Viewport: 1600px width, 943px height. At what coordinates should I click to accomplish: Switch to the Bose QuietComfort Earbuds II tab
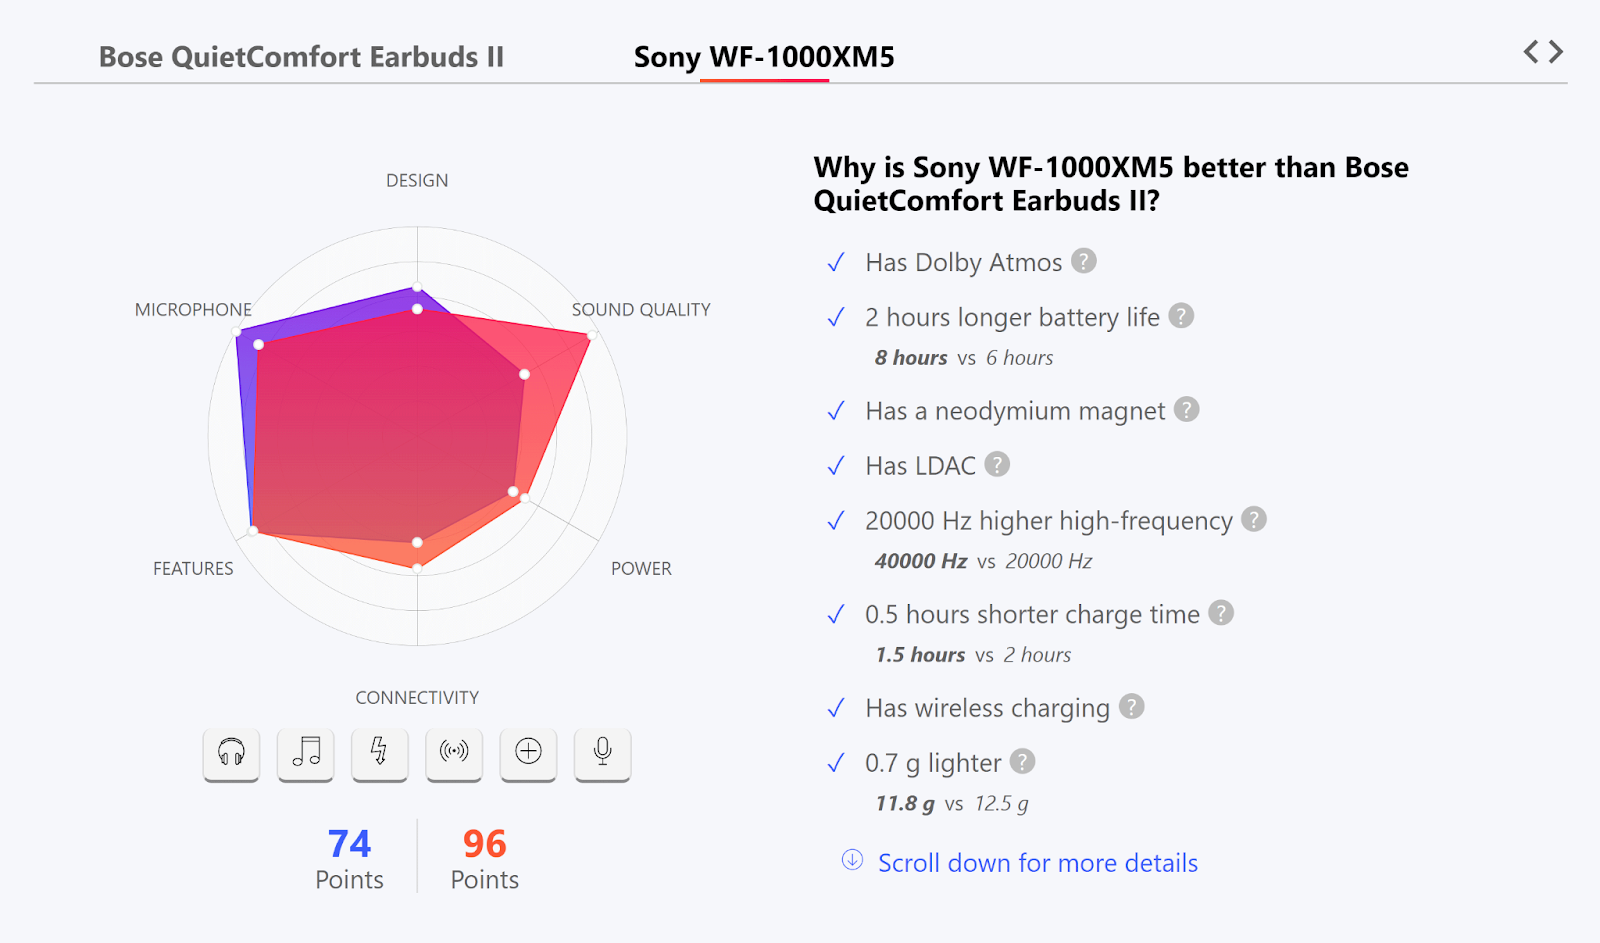[x=302, y=57]
